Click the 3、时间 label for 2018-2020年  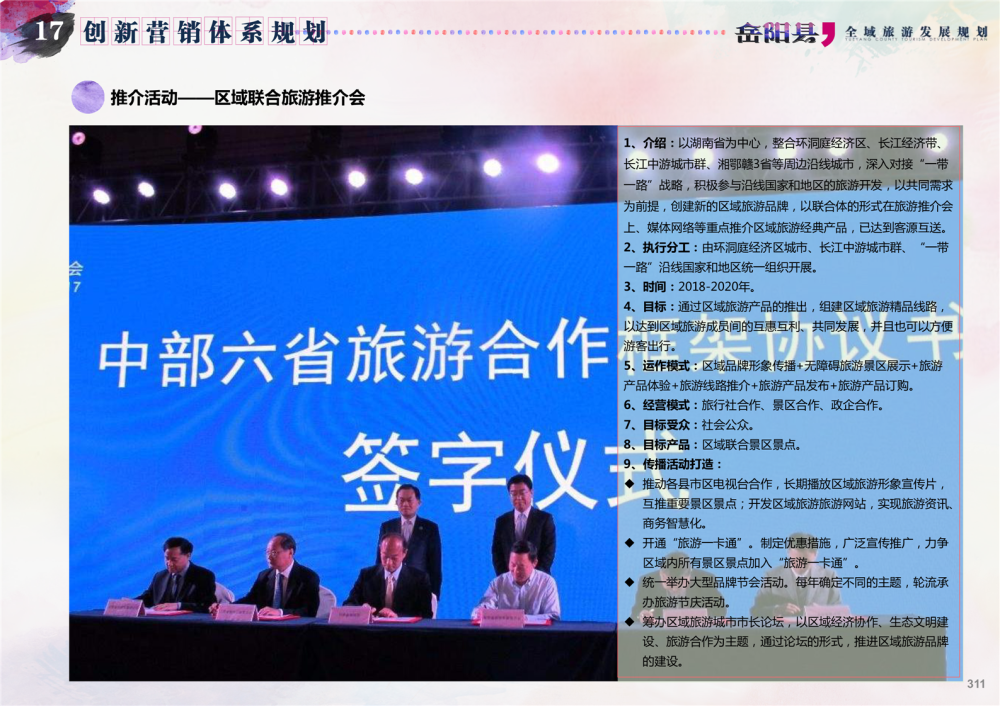tap(647, 286)
